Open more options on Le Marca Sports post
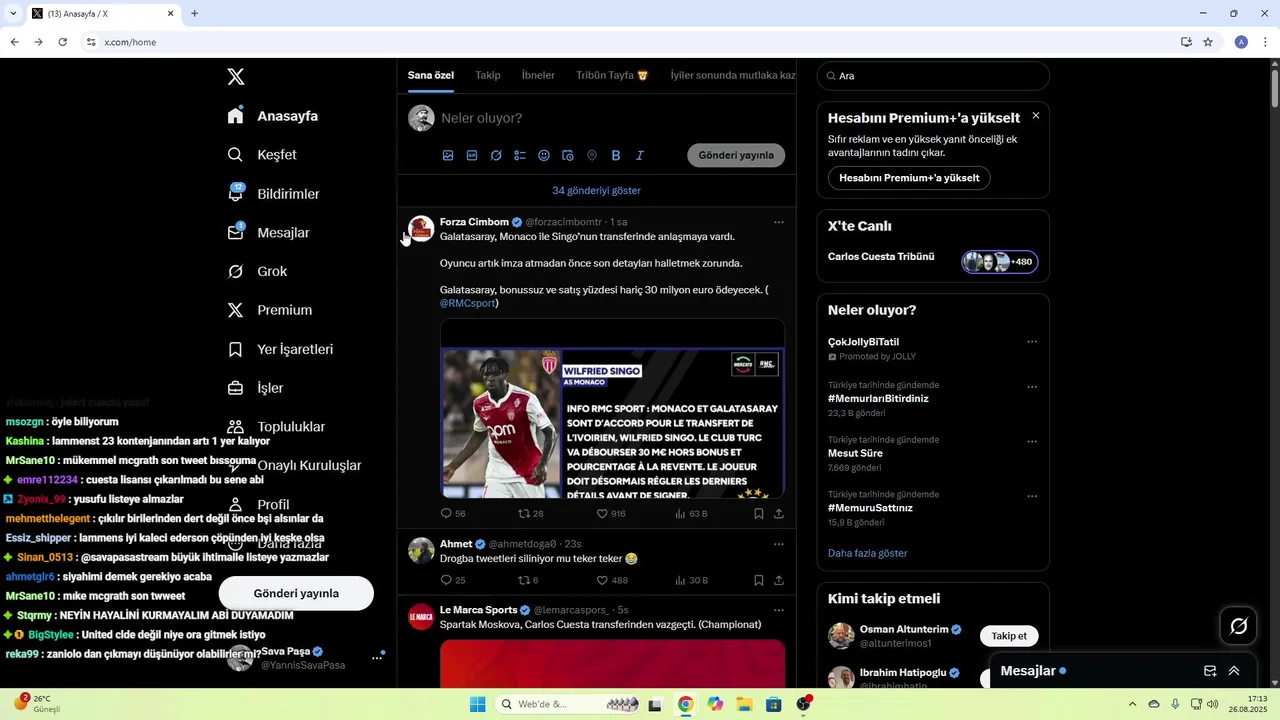This screenshot has height=720, width=1280. (779, 610)
